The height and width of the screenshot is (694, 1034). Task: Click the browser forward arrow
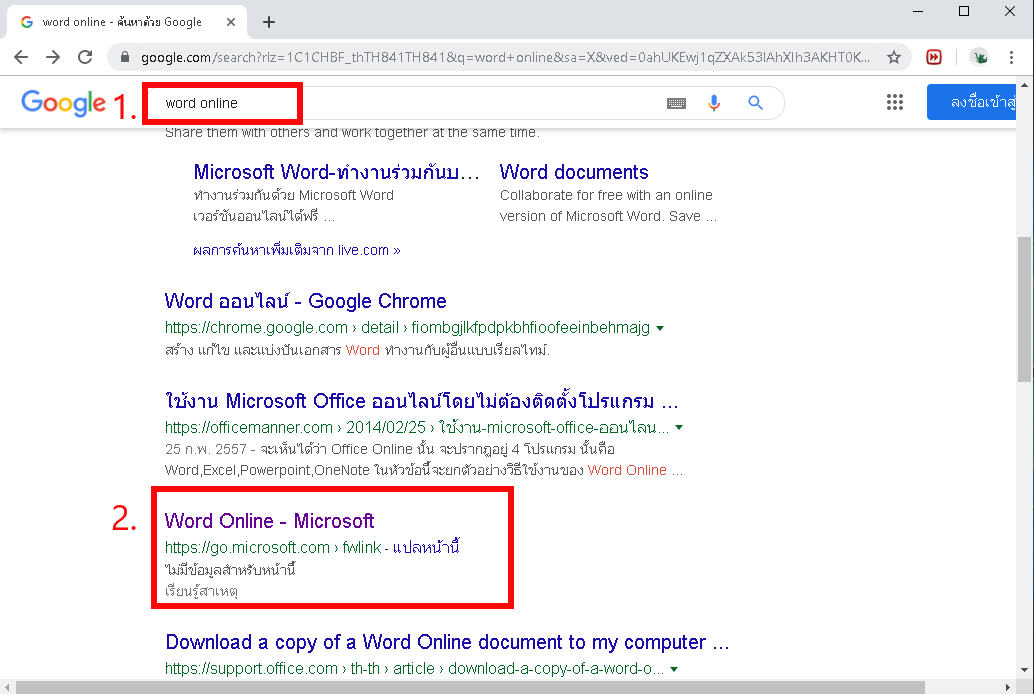point(53,57)
